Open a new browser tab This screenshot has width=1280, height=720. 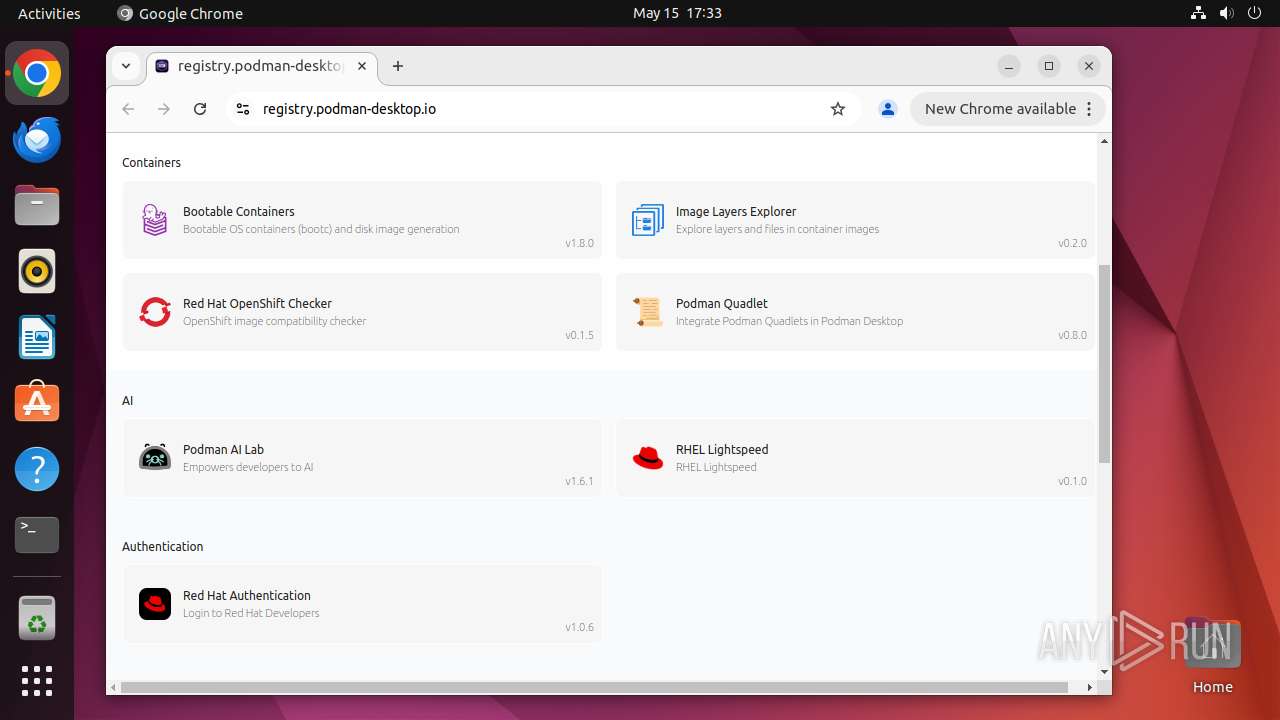click(x=398, y=66)
